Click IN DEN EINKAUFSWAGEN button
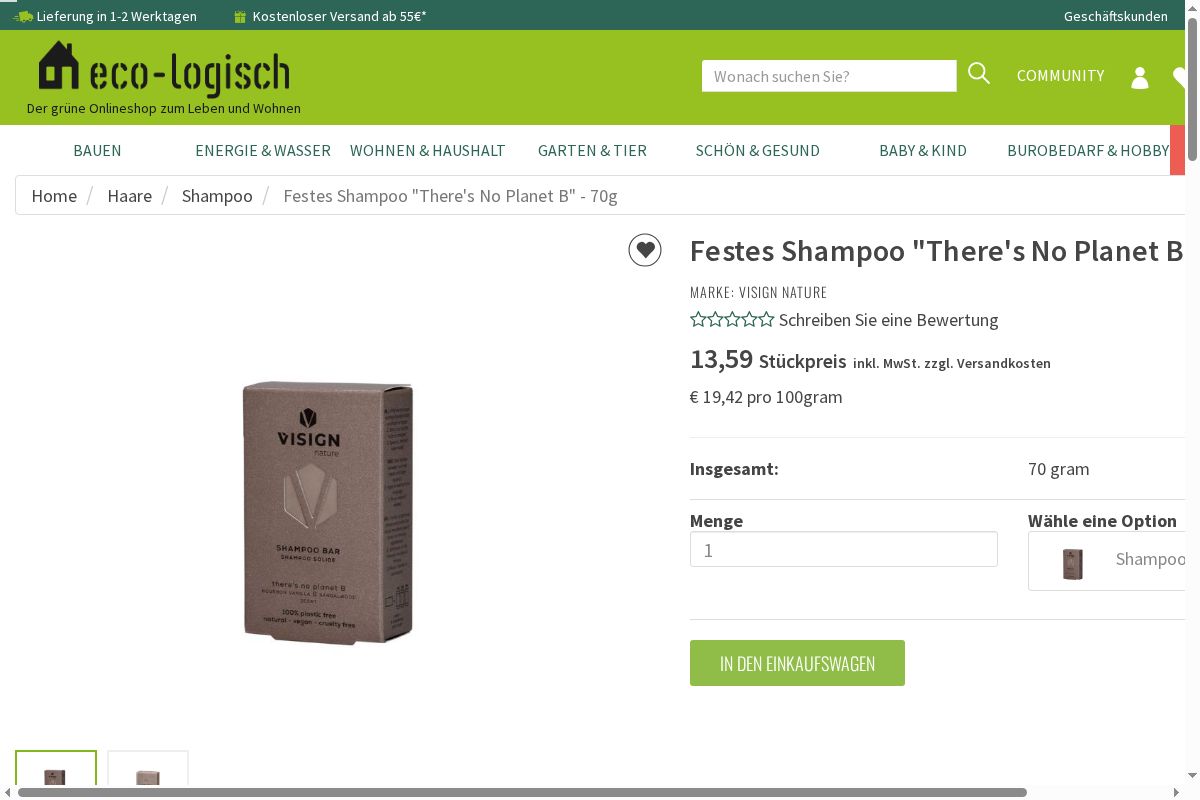The width and height of the screenshot is (1200, 800). pyautogui.click(x=797, y=663)
